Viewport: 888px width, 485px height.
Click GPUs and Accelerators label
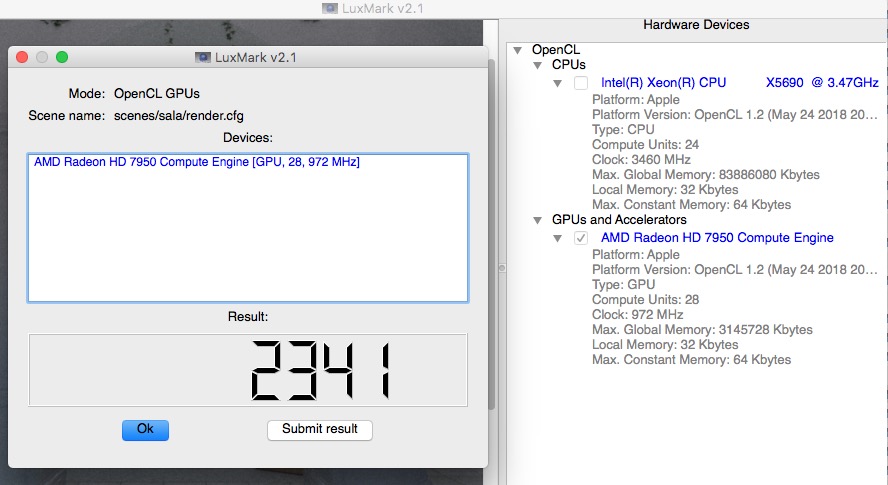[x=619, y=220]
